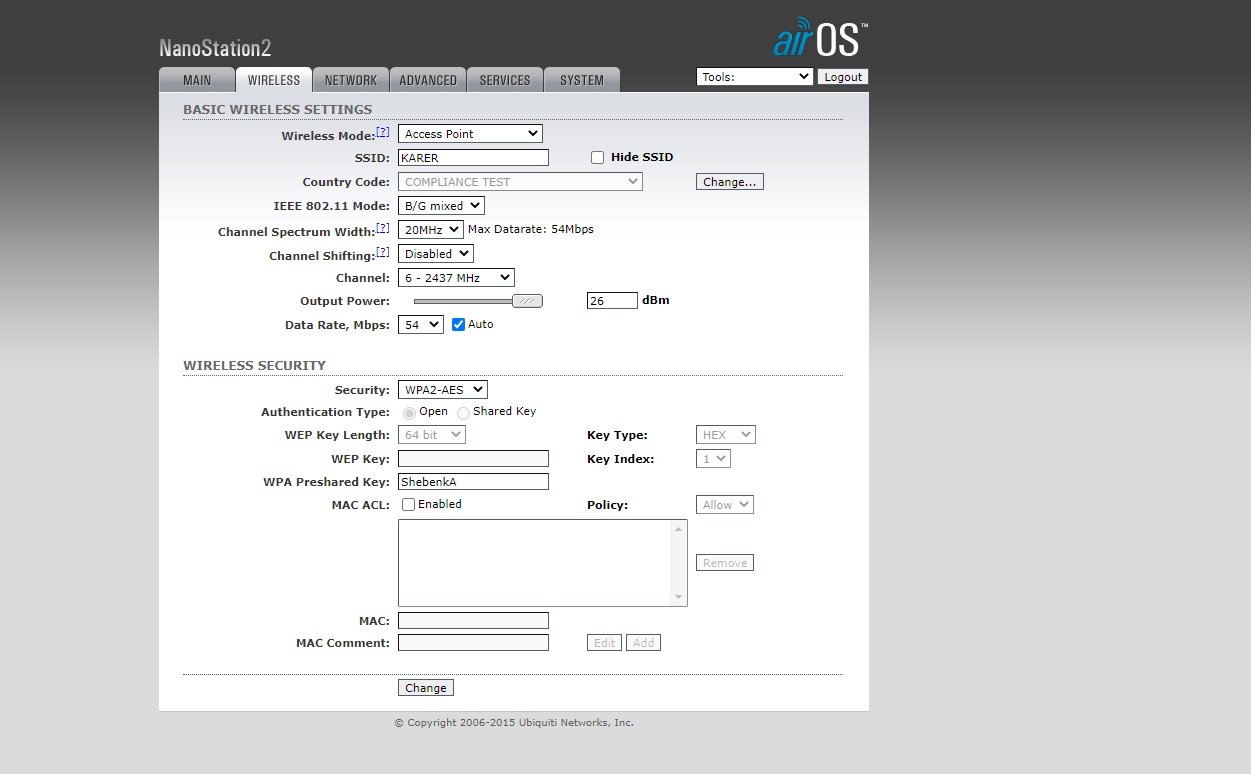Click the MAC Comment input field

pyautogui.click(x=473, y=643)
